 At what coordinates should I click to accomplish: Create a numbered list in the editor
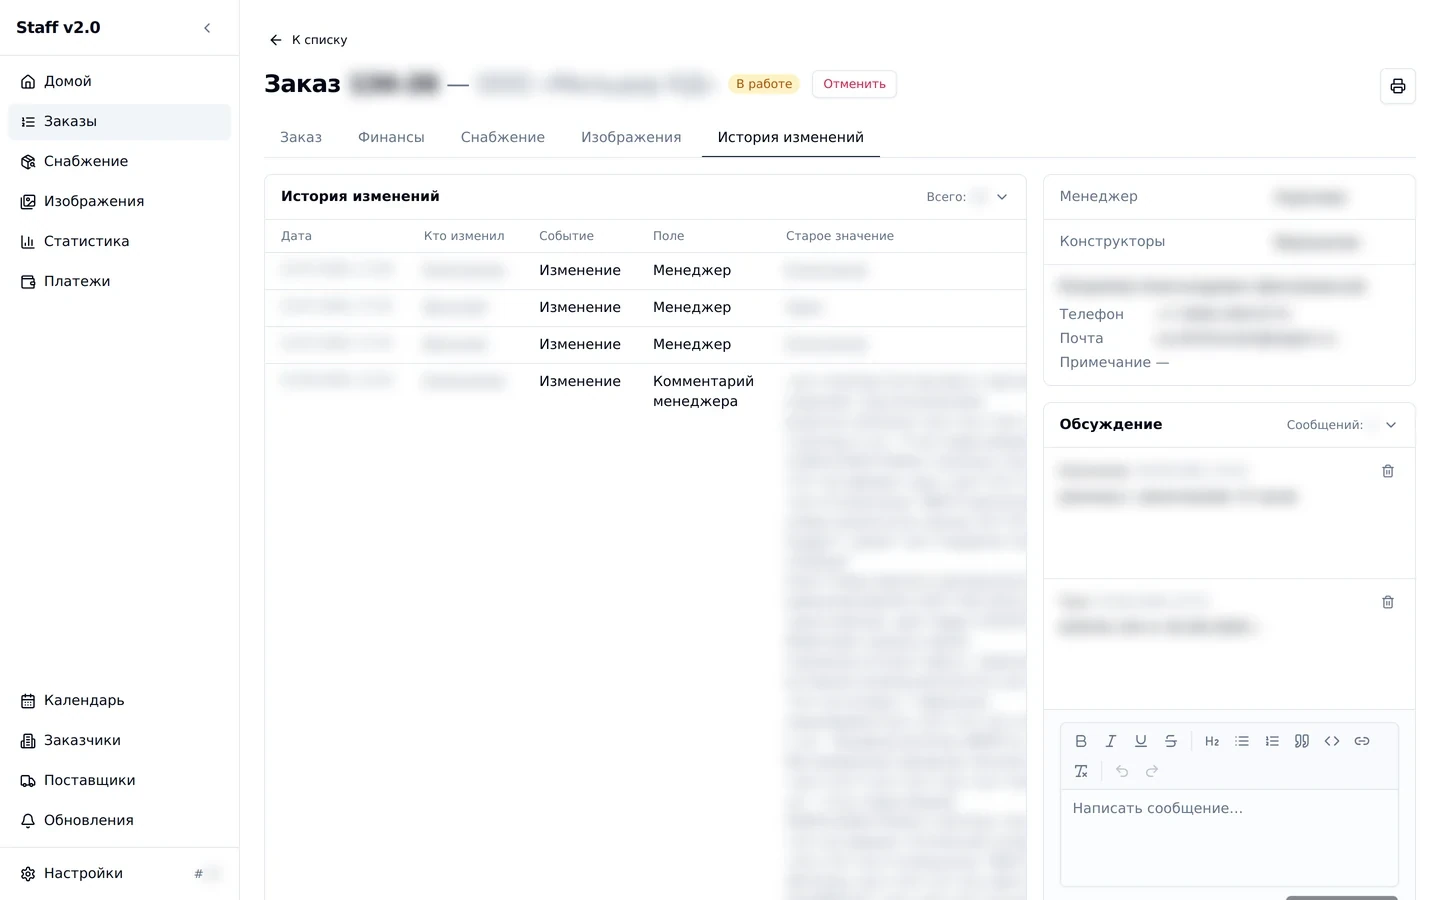[1272, 741]
